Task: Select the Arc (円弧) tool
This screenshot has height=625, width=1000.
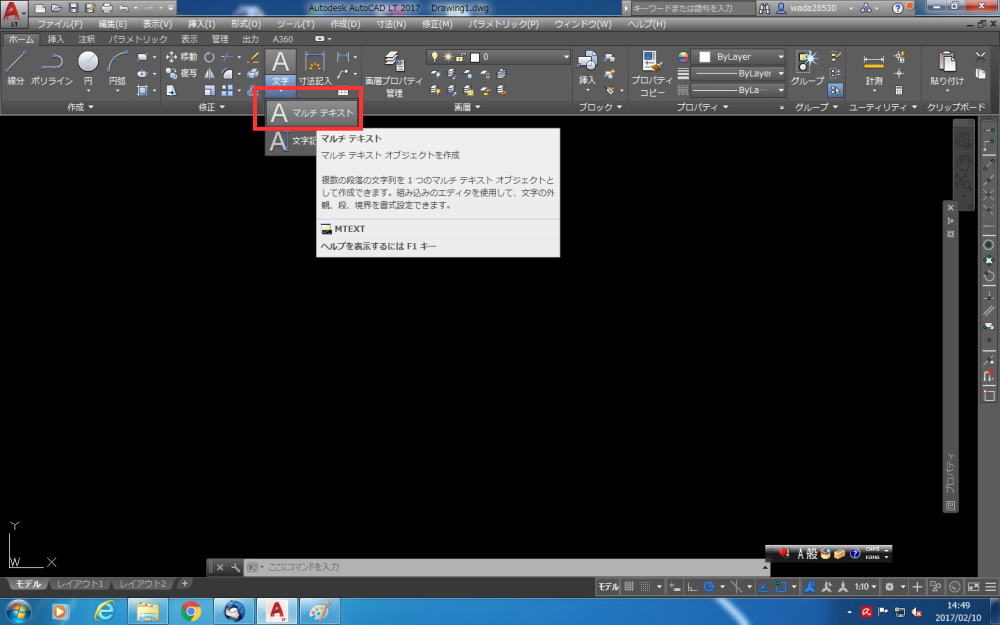Action: pos(117,68)
